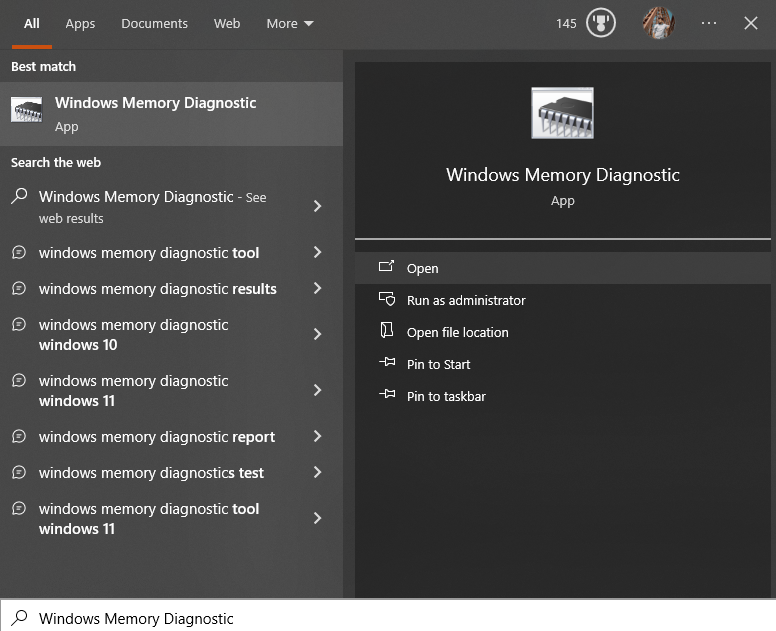Image resolution: width=776 pixels, height=631 pixels.
Task: Expand arrow for windows memory diagnostics test
Action: 318,472
